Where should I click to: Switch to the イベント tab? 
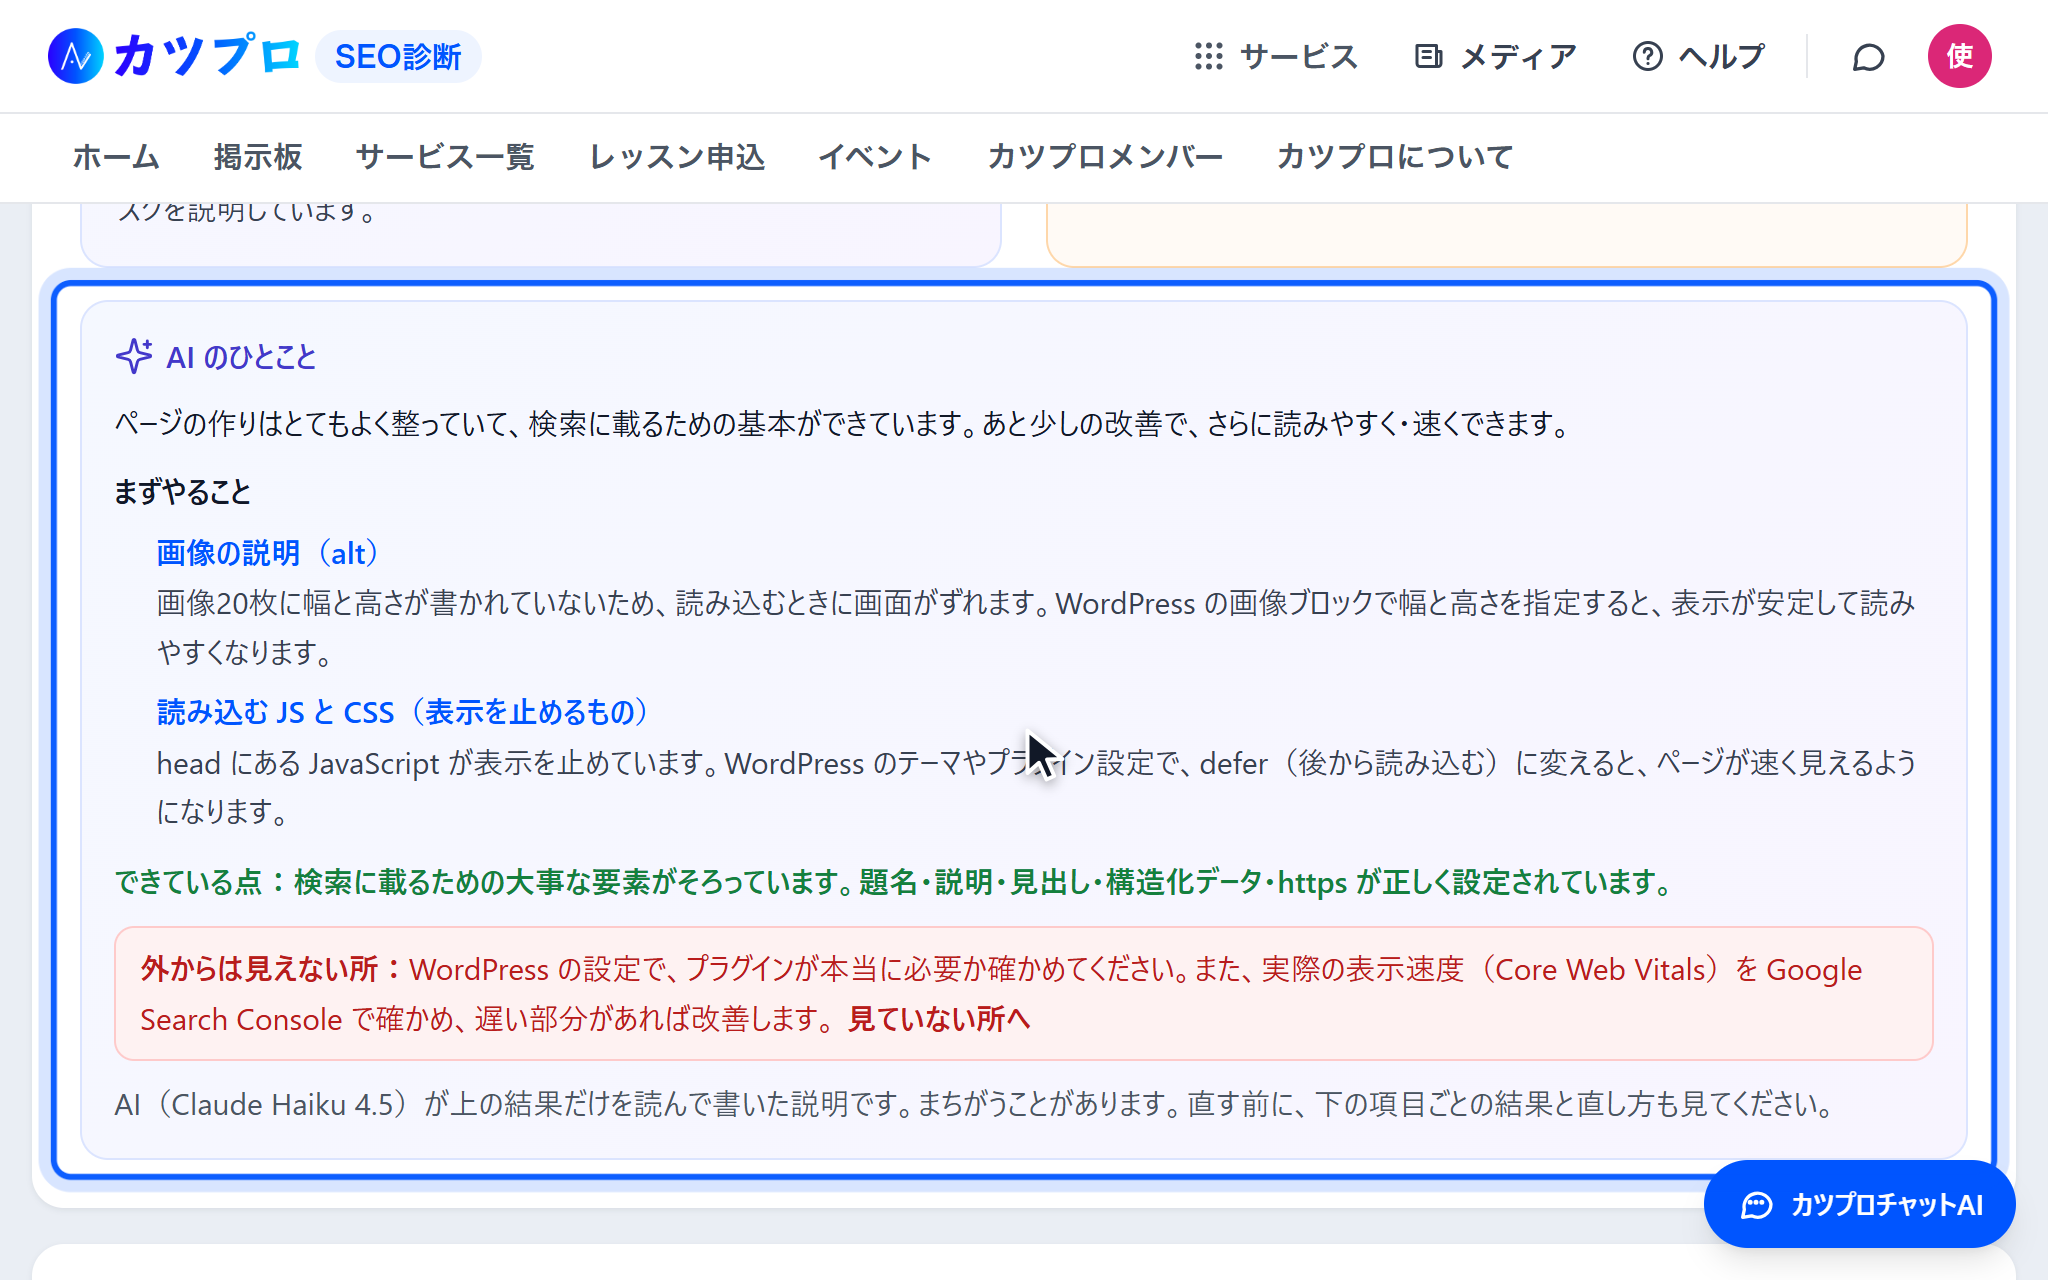875,157
